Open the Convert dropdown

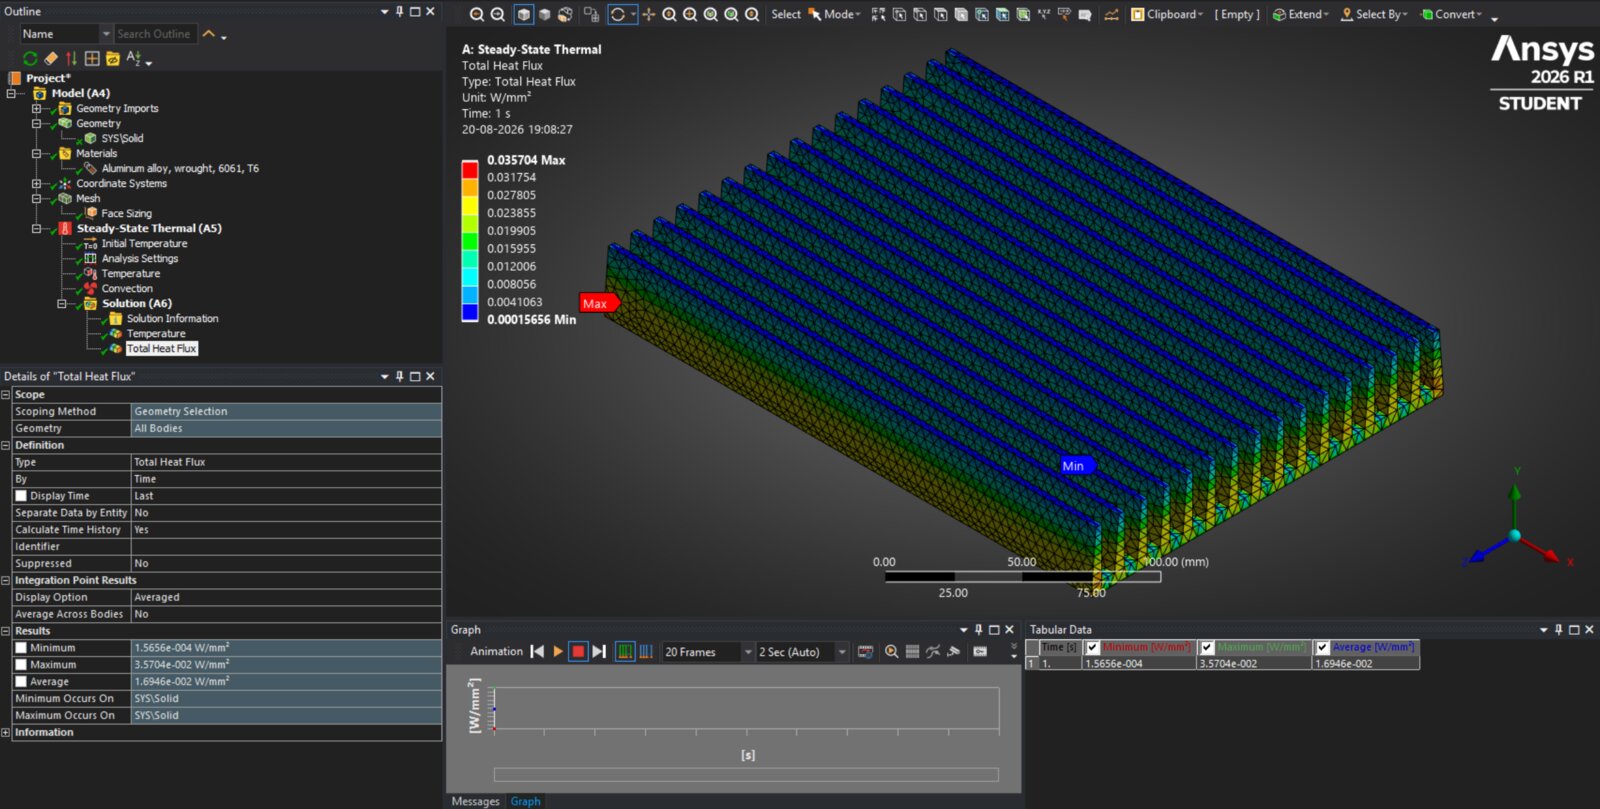point(1451,14)
